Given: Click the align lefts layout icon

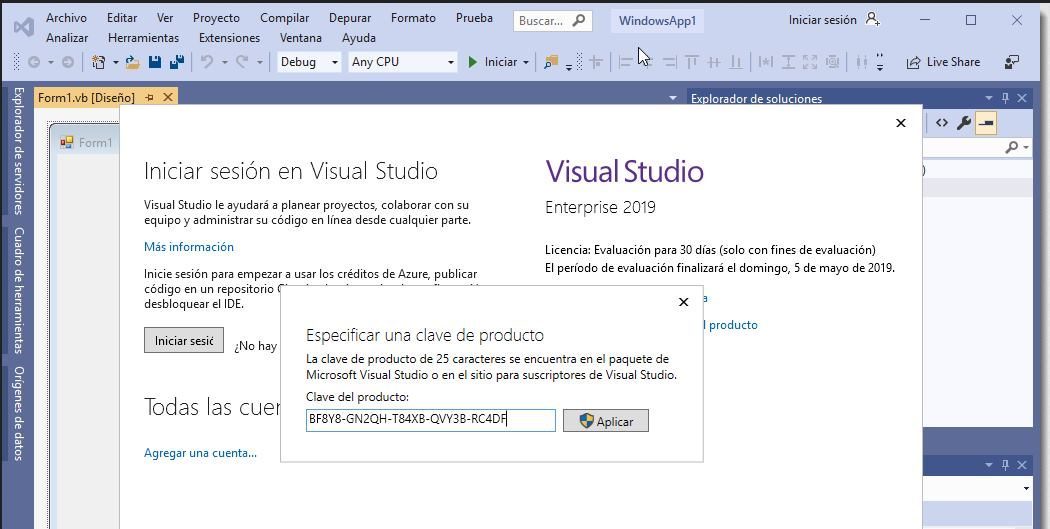Looking at the screenshot, I should [625, 62].
